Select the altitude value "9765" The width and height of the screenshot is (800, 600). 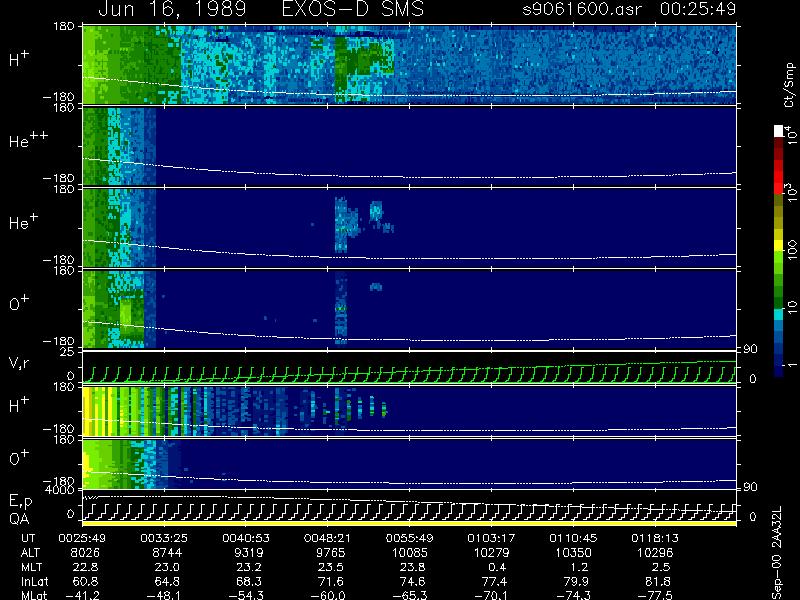point(331,553)
